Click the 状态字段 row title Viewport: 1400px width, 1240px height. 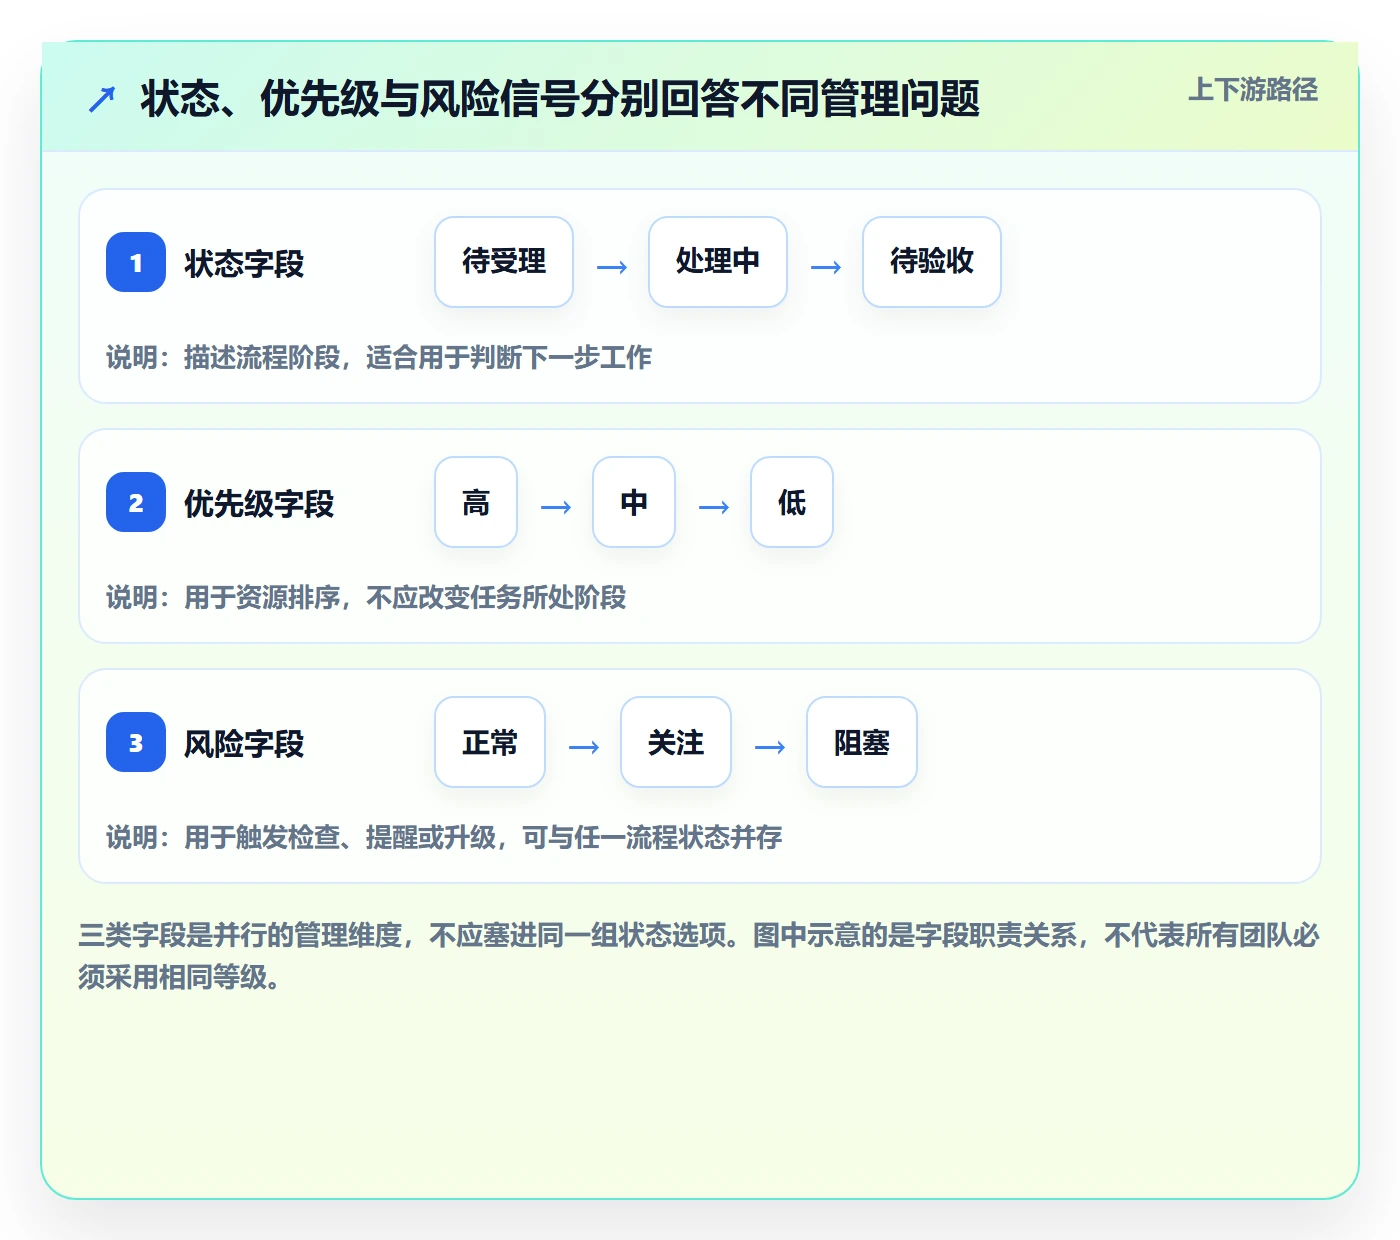pyautogui.click(x=244, y=264)
